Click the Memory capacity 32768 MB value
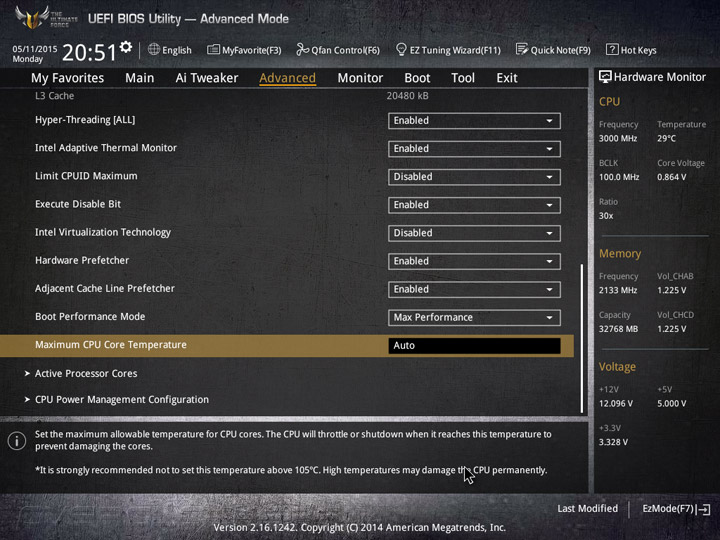 pos(618,329)
